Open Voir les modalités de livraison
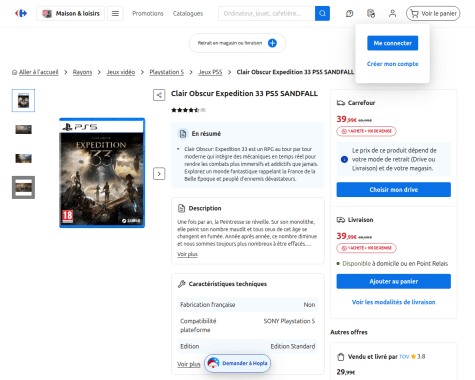Screen dimensions: 475x380 coord(394,302)
